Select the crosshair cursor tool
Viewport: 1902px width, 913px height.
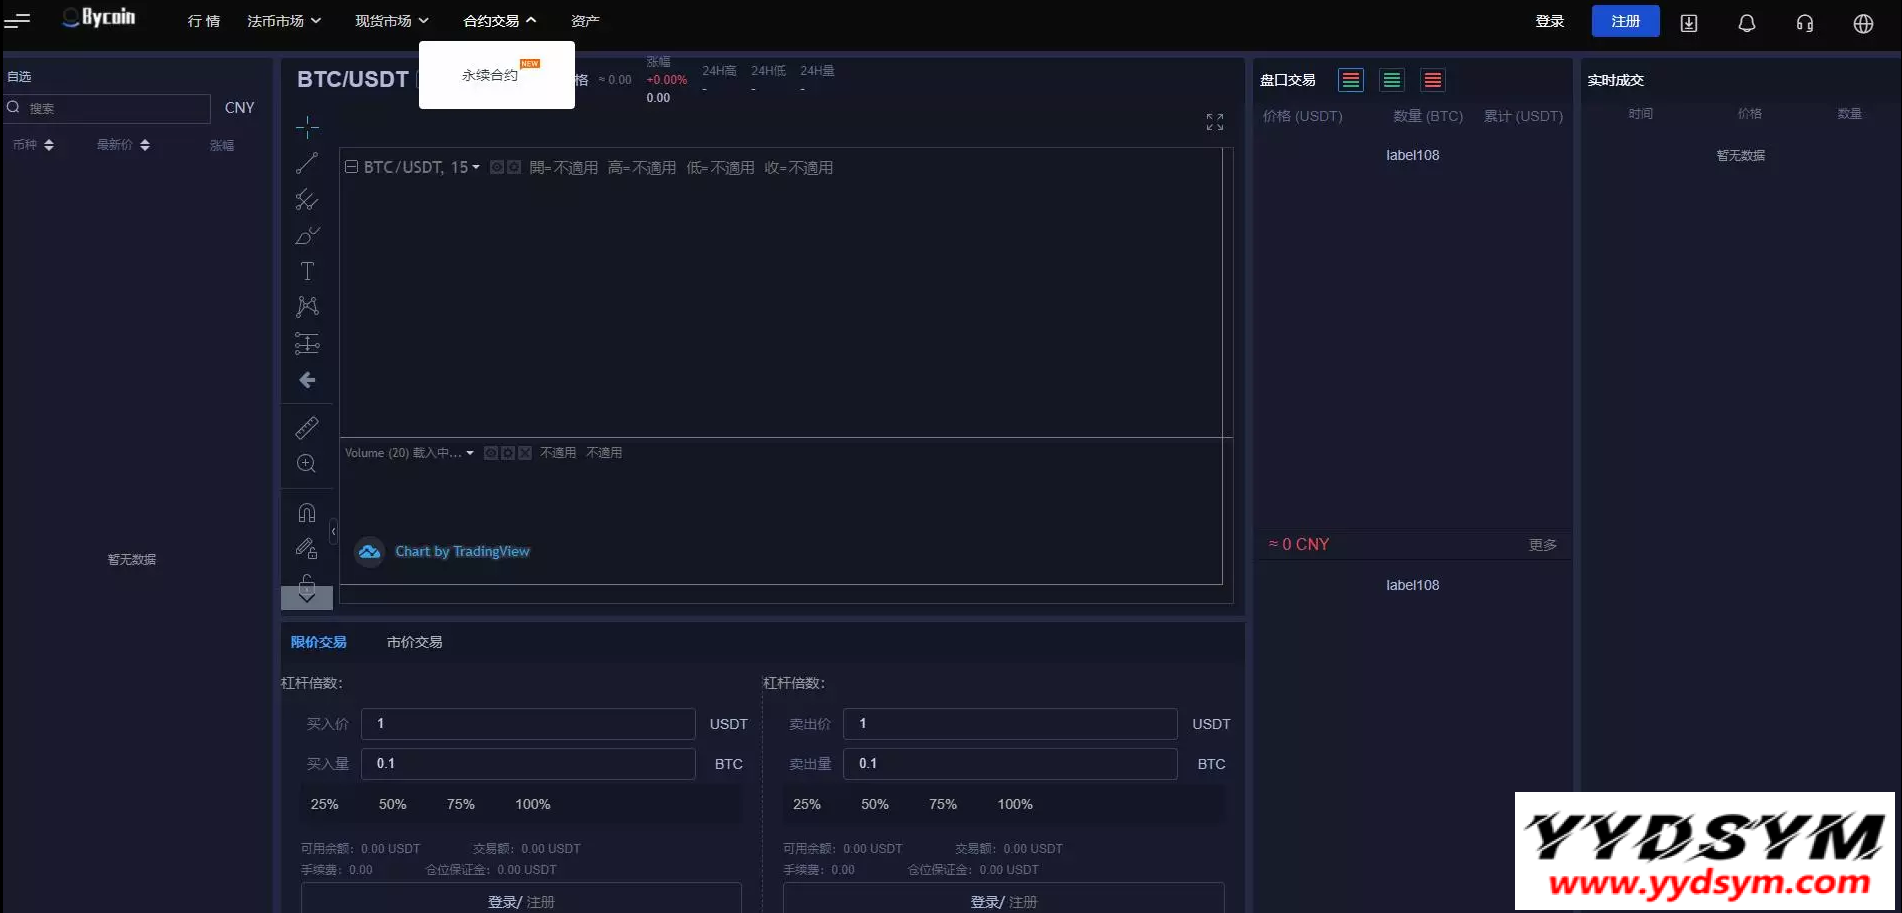pos(307,126)
